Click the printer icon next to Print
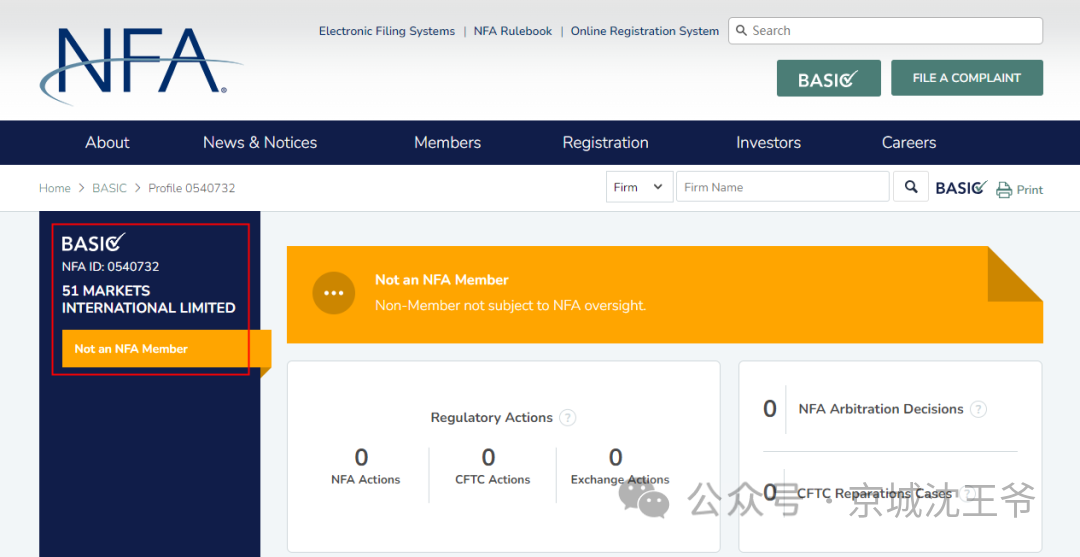 click(1004, 189)
